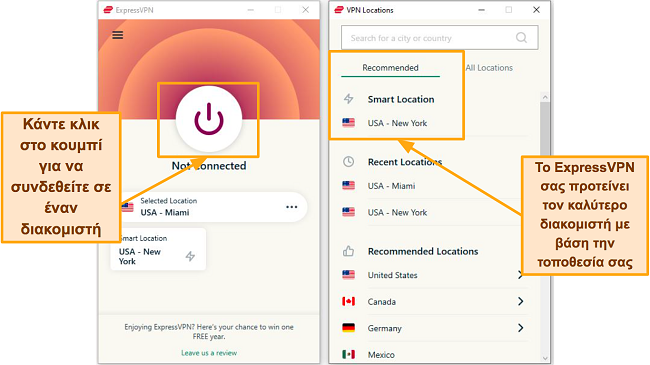The image size is (650, 365).
Task: Choose the Smart Location USA - New York card
Action: tap(158, 249)
